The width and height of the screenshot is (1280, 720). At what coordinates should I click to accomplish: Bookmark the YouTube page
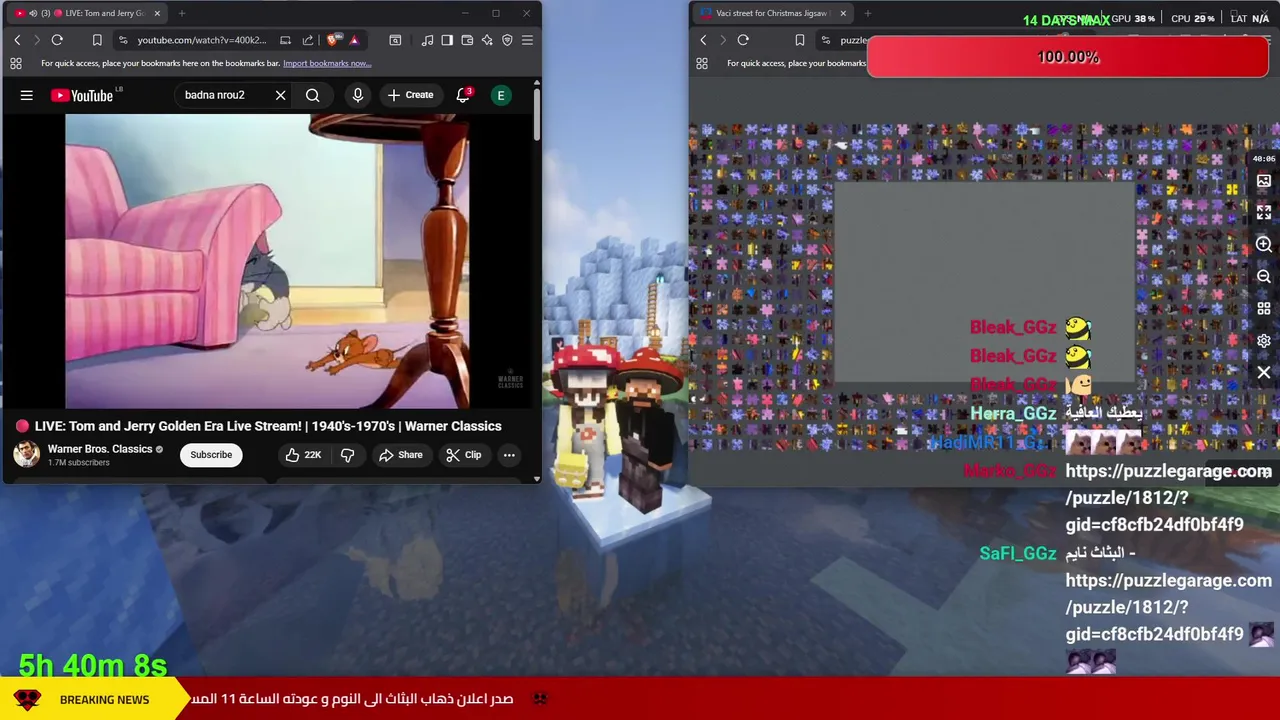[97, 40]
